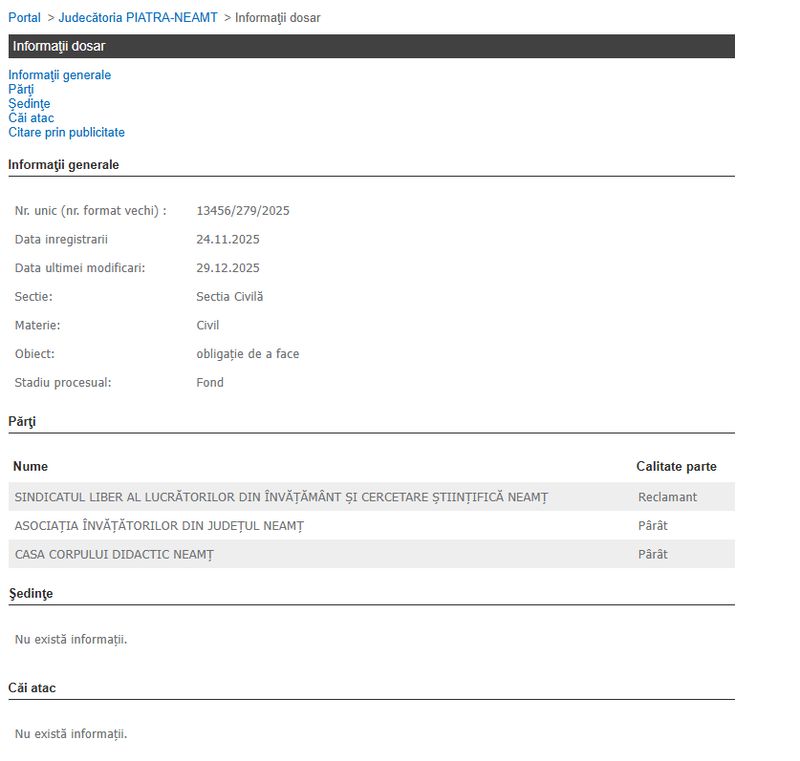Screen dimensions: 800x761
Task: Click Informaţii dosar breadcrumb text
Action: coord(278,17)
